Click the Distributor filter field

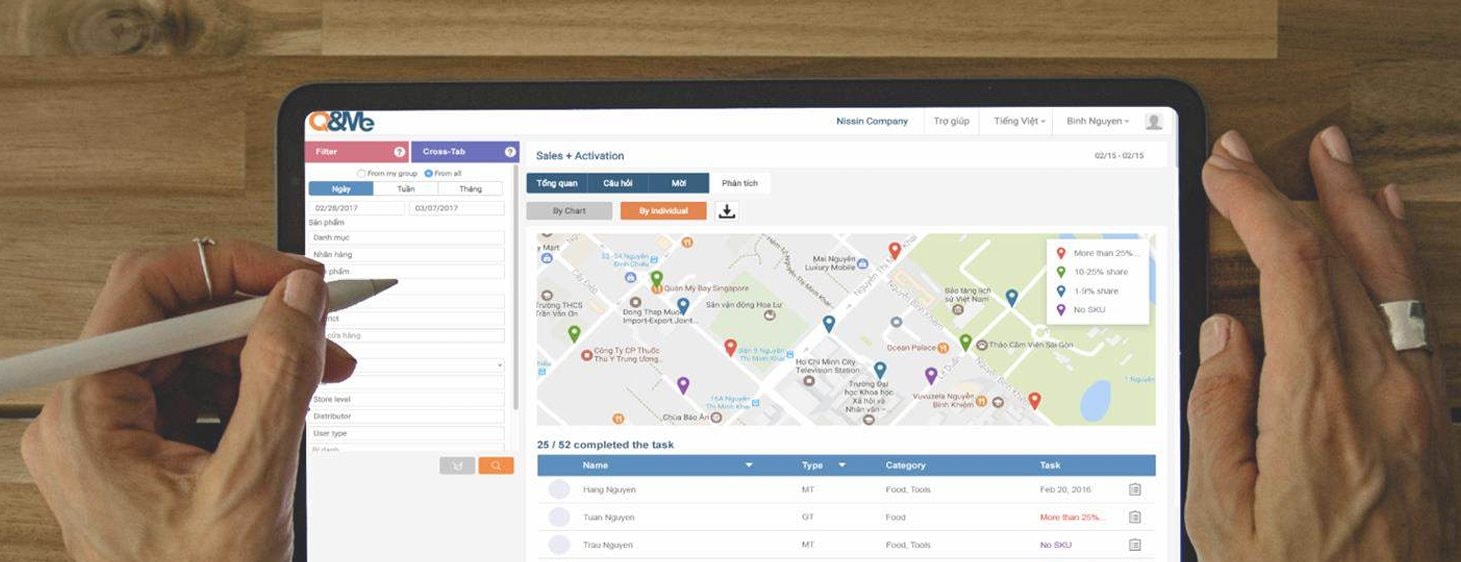click(407, 416)
